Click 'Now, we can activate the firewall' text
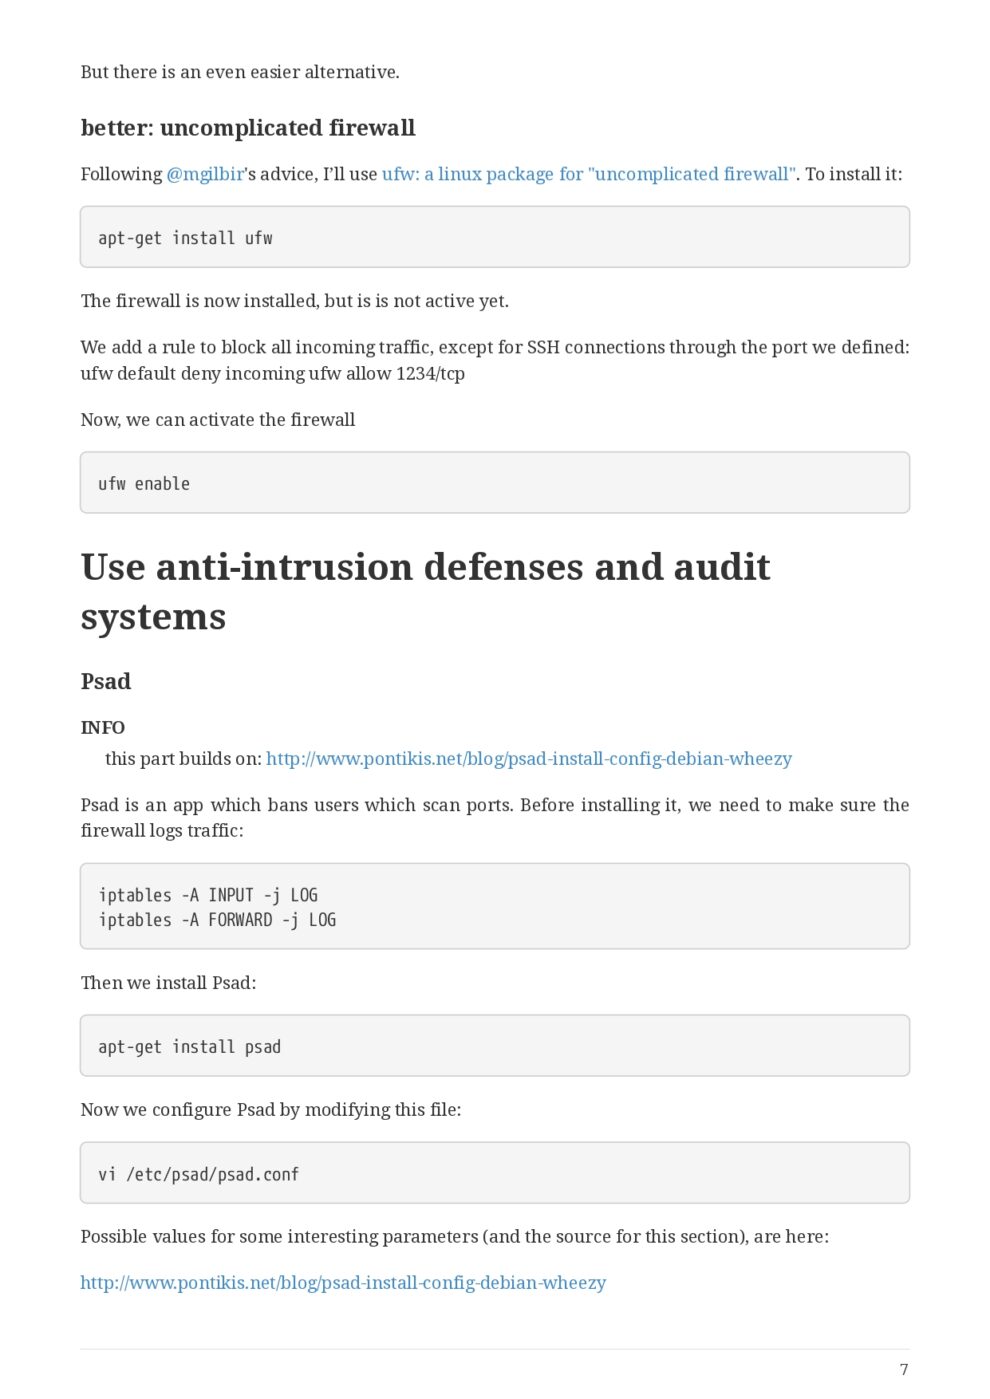990x1399 pixels. [x=218, y=420]
